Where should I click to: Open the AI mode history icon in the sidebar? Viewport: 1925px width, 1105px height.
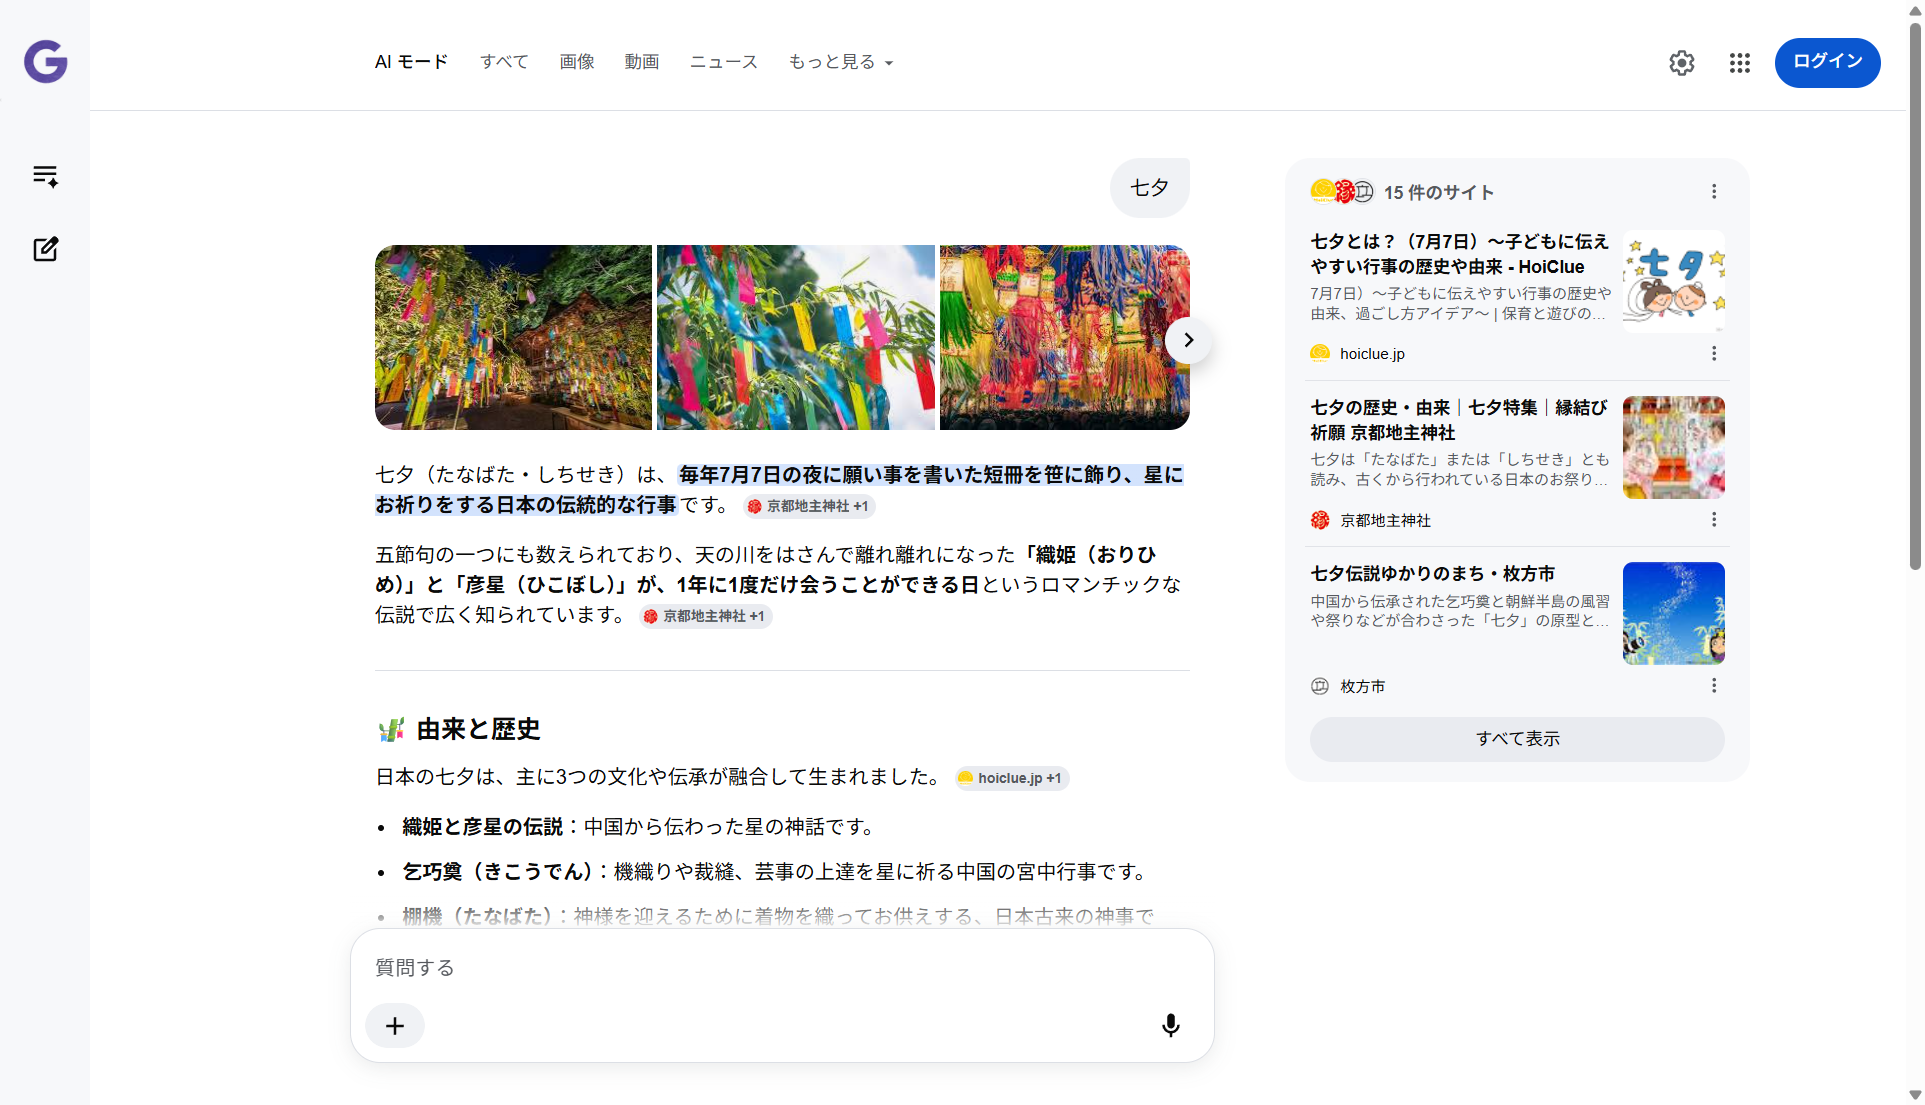[46, 177]
